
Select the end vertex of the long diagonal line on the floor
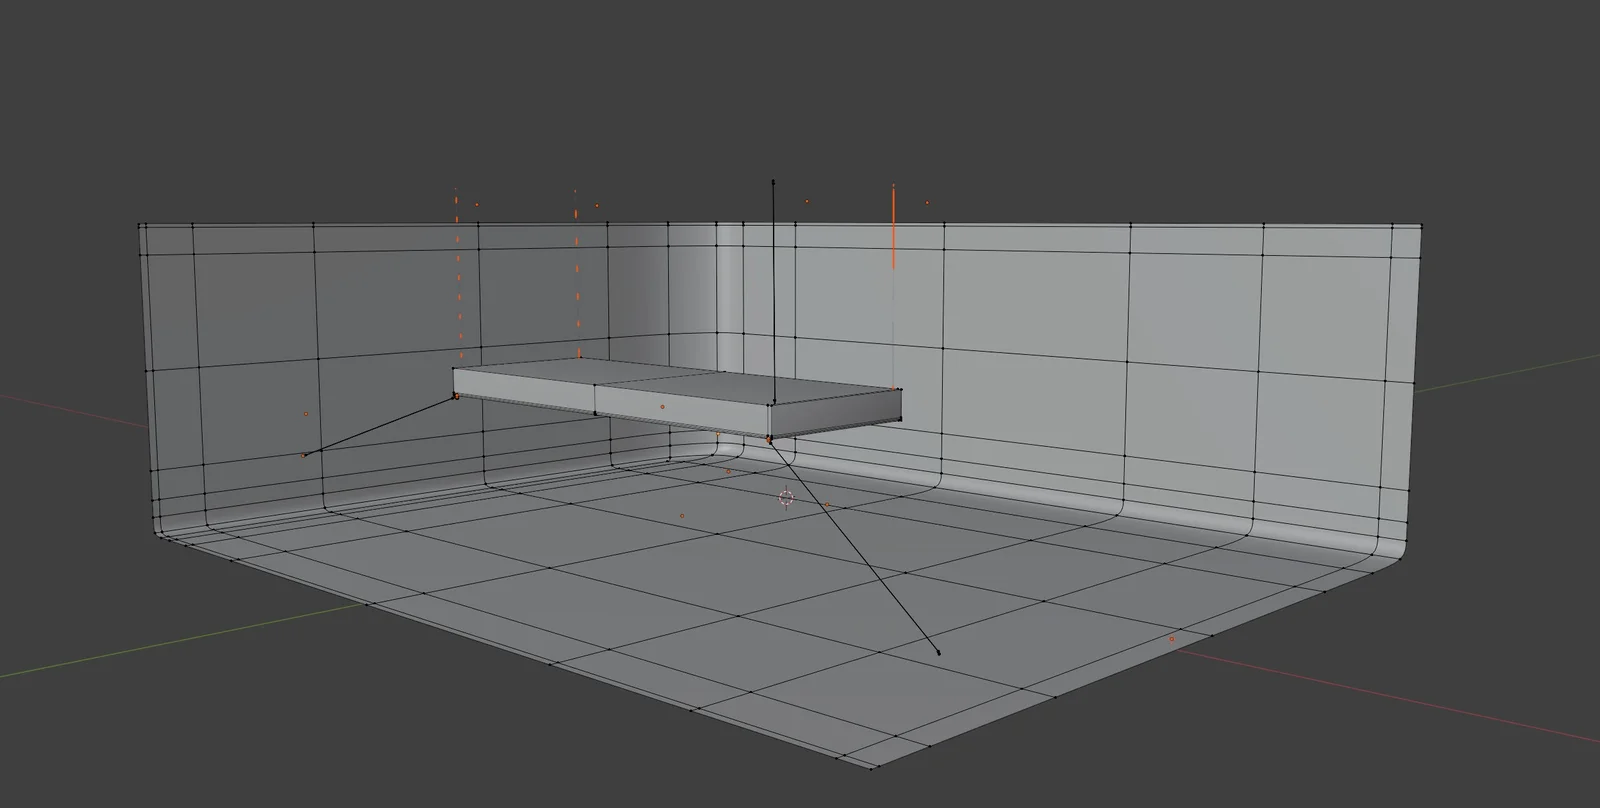pyautogui.click(x=938, y=653)
